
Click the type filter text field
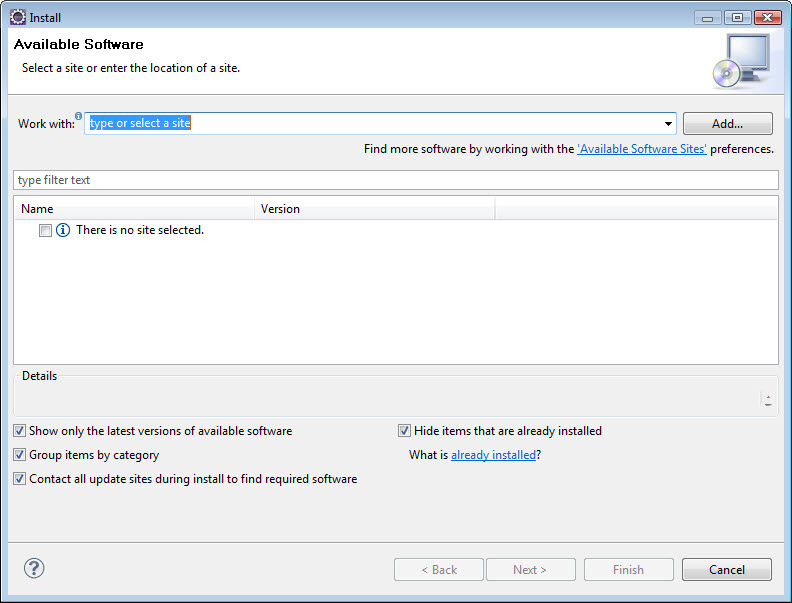395,180
